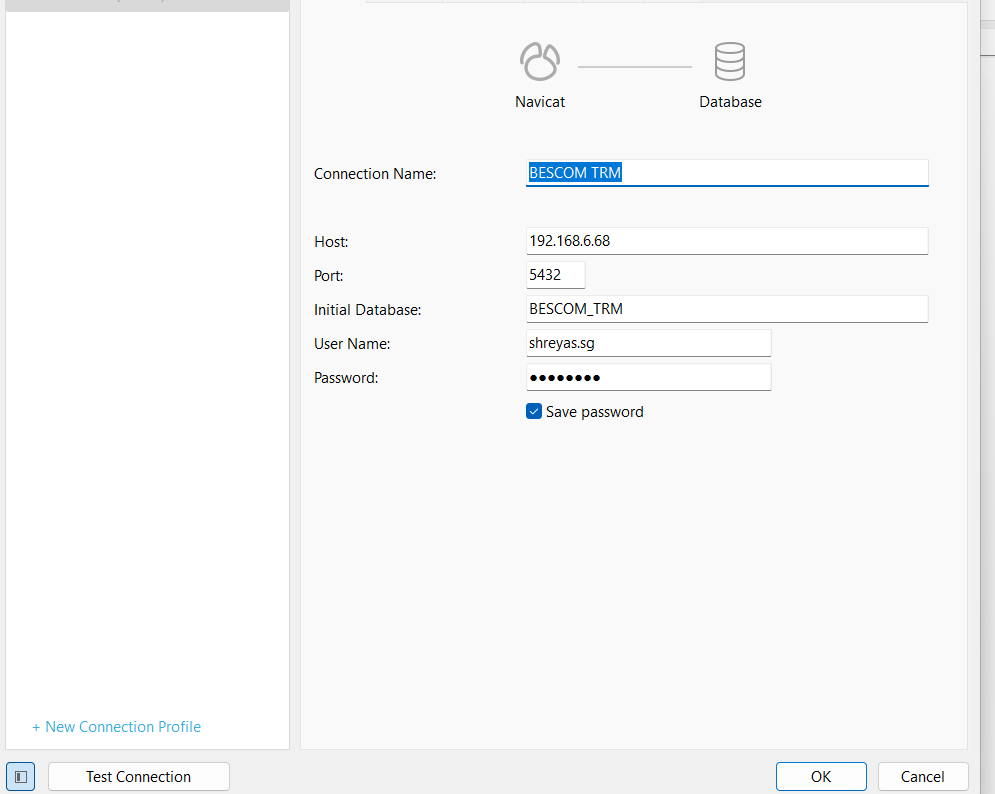Toggle the sidebar panel icon beside Test Connection
This screenshot has height=794, width=995.
pos(21,777)
